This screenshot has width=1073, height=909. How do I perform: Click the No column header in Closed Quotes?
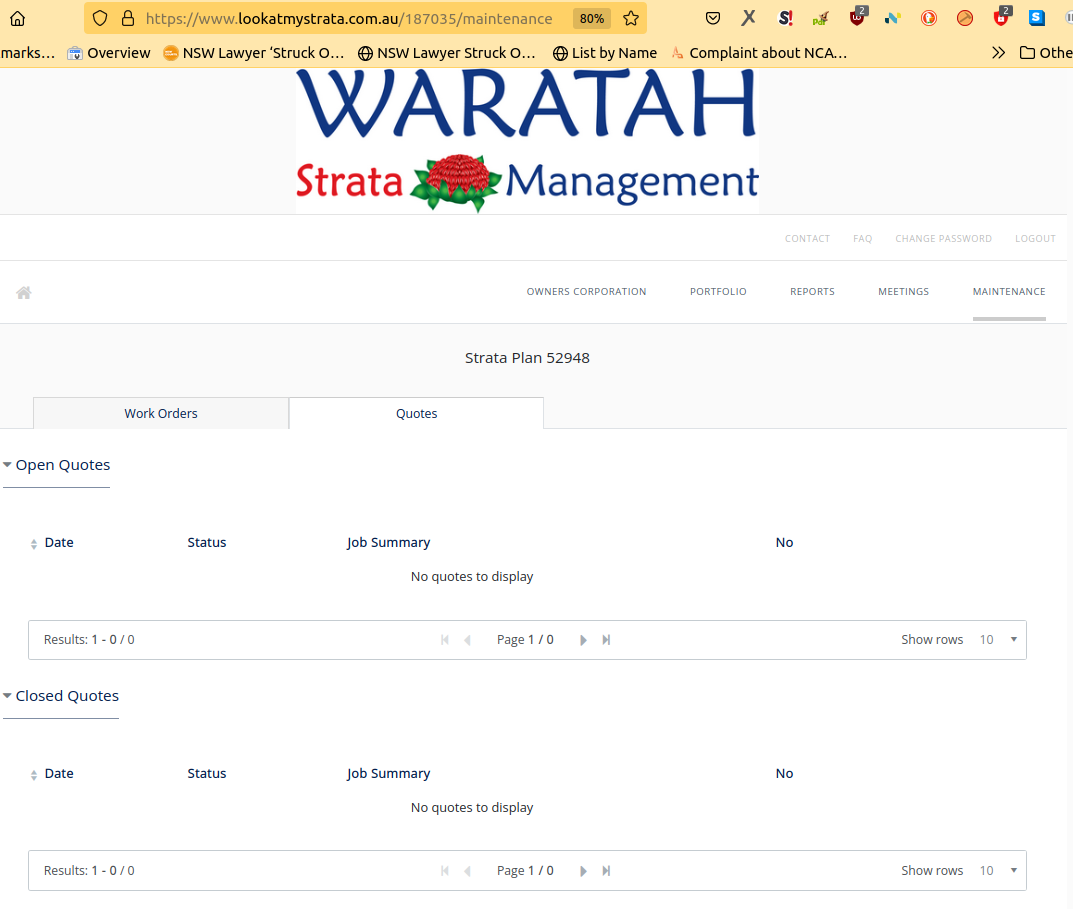pyautogui.click(x=784, y=773)
